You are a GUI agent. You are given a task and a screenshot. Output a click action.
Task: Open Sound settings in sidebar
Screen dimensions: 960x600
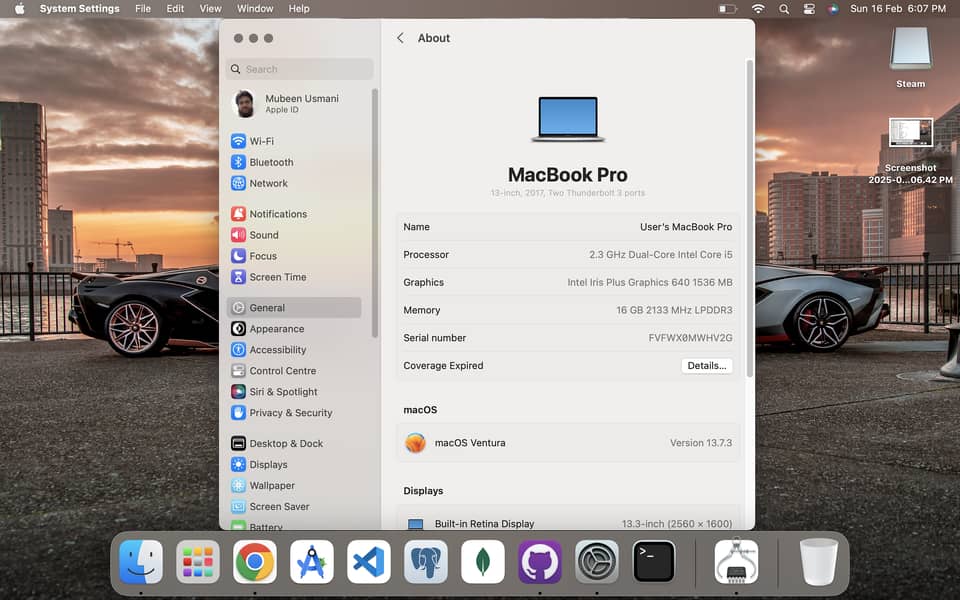point(255,235)
